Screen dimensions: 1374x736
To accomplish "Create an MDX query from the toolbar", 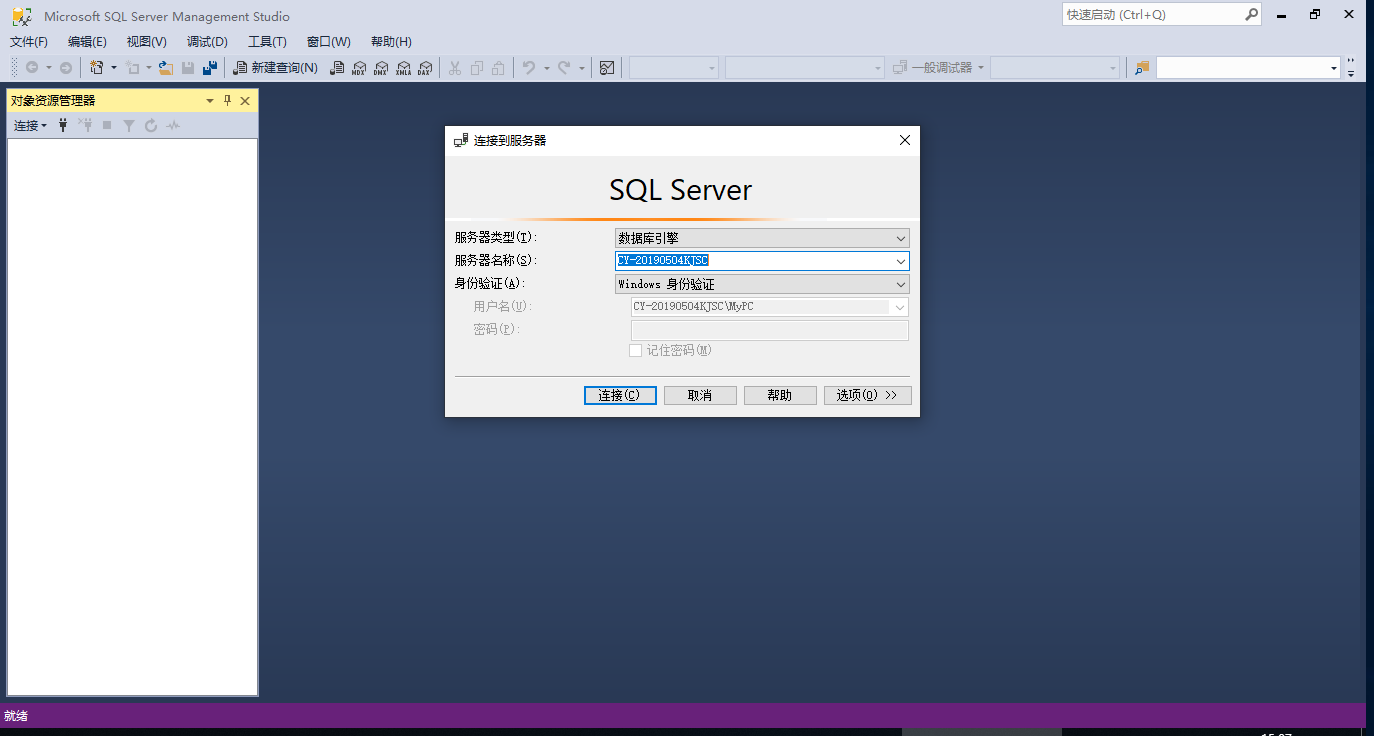I will click(x=359, y=67).
